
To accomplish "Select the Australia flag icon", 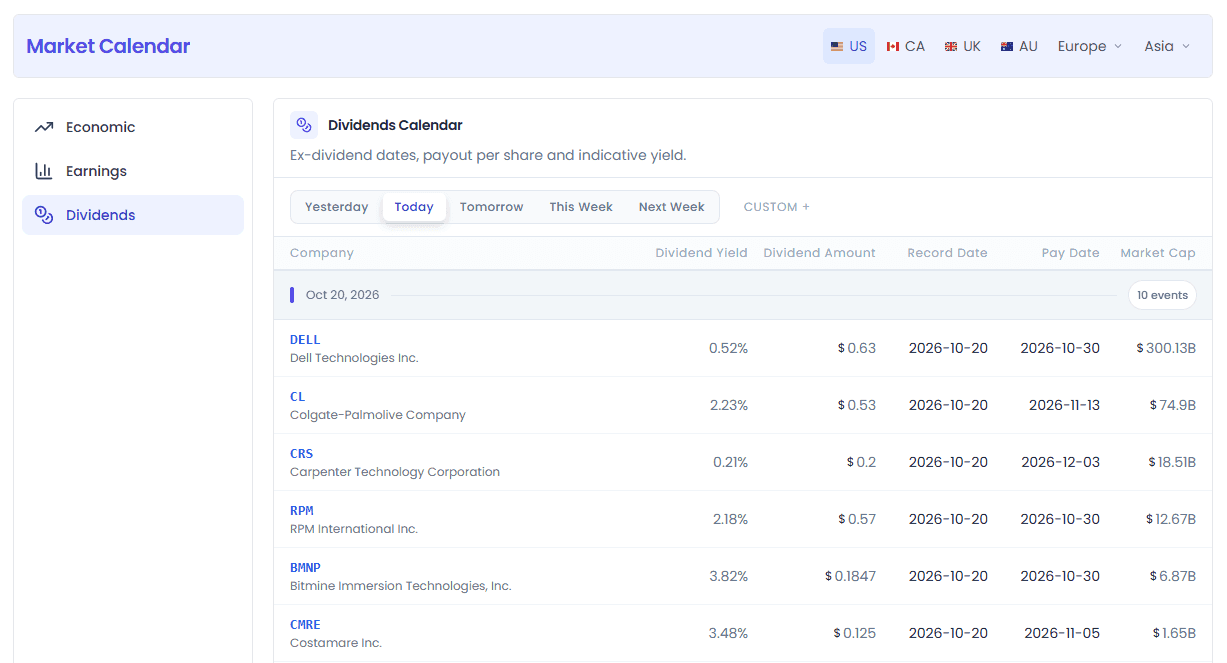I will pos(1007,46).
